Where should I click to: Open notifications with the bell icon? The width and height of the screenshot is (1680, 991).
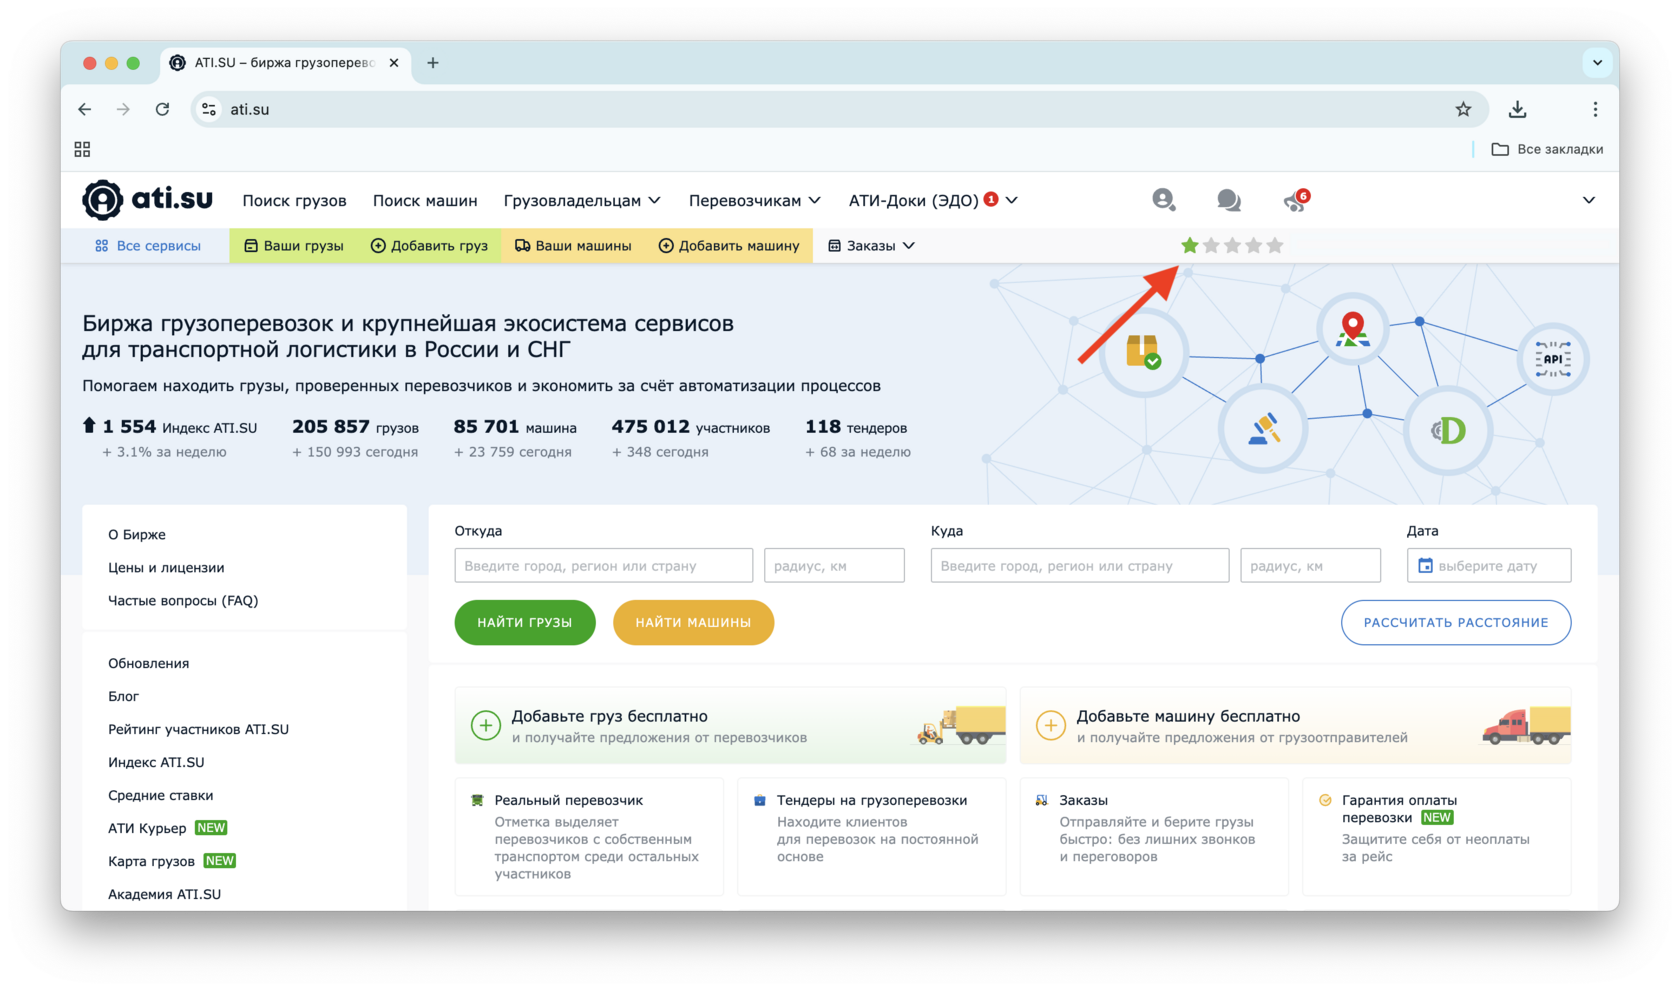1293,201
